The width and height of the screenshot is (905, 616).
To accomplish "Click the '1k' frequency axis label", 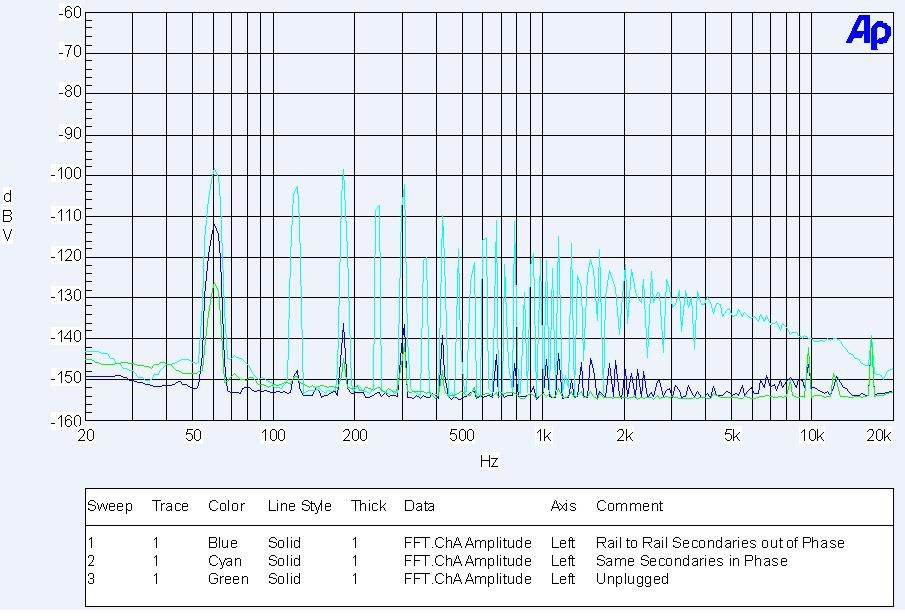I will 543,435.
